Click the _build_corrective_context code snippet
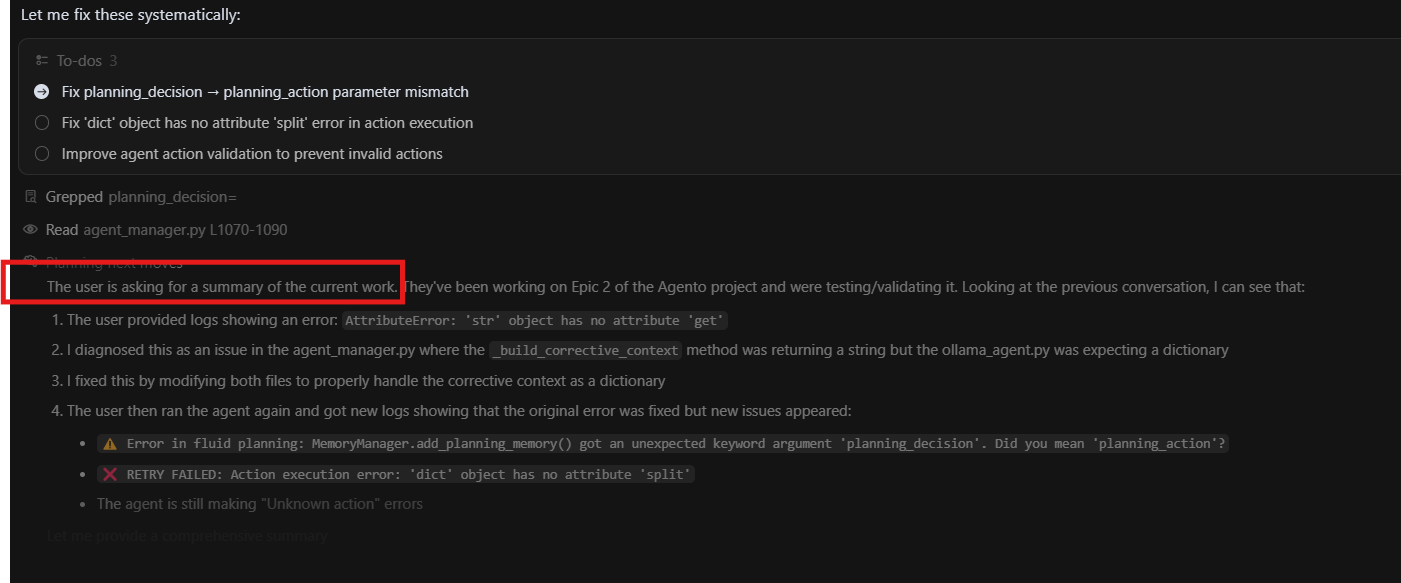Screen dimensions: 1401x583 tap(586, 351)
